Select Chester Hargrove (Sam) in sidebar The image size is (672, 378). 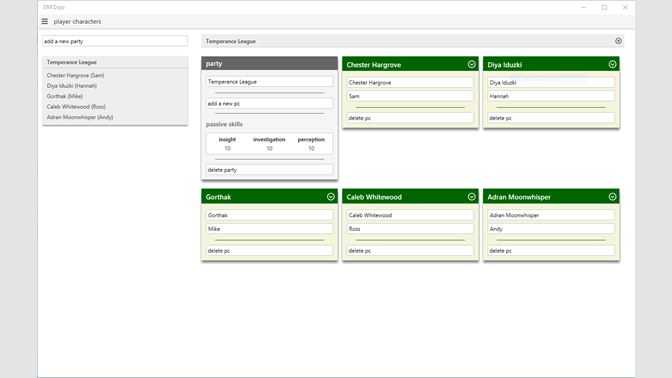(x=75, y=75)
